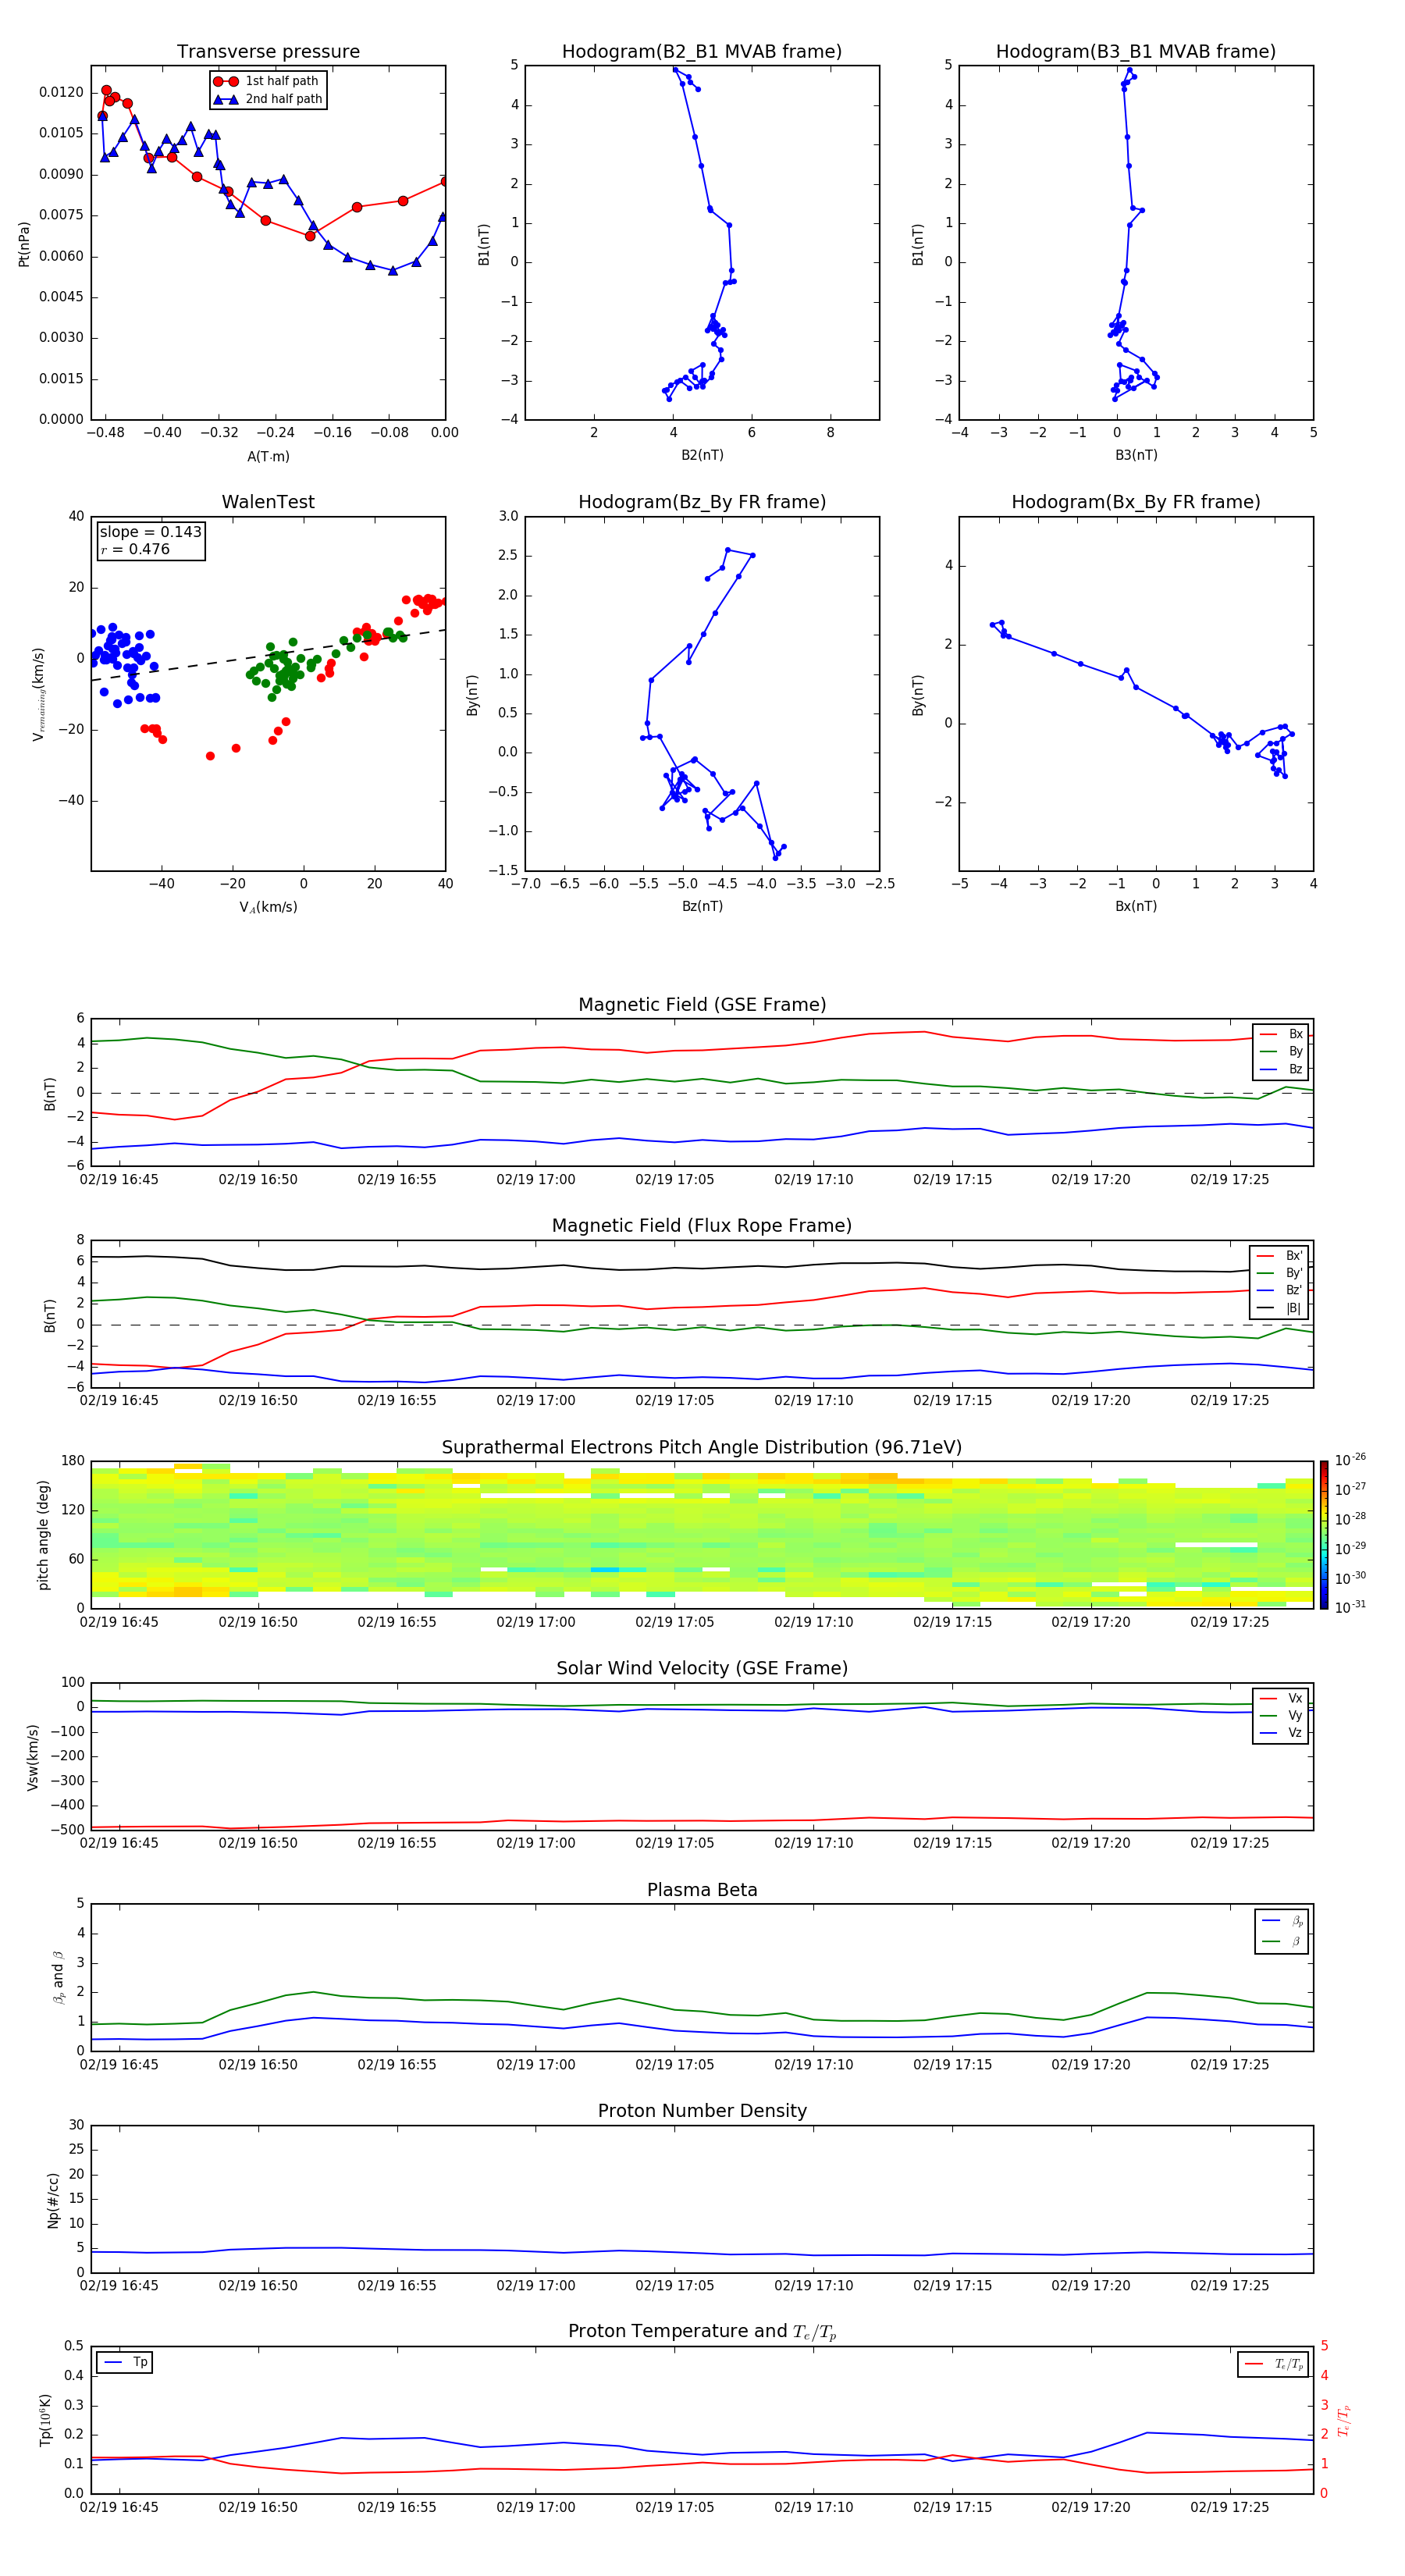This screenshot has height=2576, width=1405.
Task: Select the Vy legend entry
Action: 1282,1715
